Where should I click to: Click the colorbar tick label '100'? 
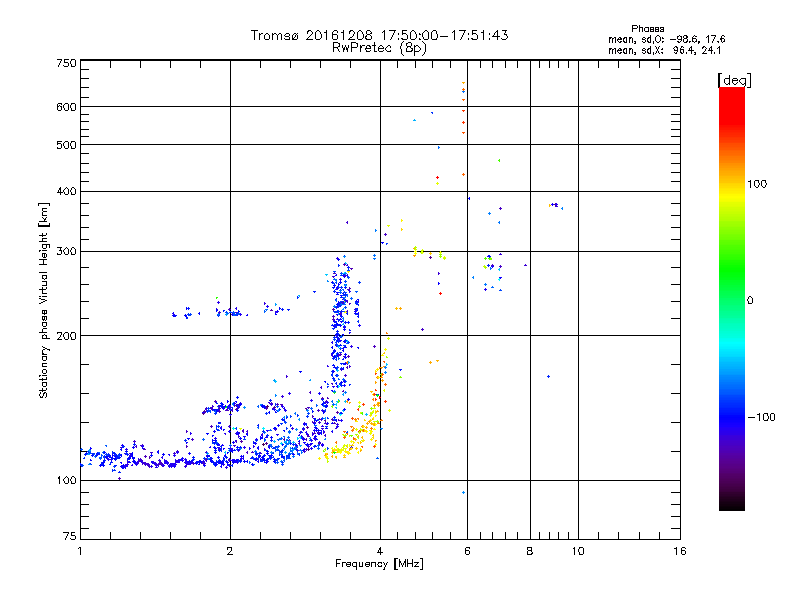[x=757, y=184]
